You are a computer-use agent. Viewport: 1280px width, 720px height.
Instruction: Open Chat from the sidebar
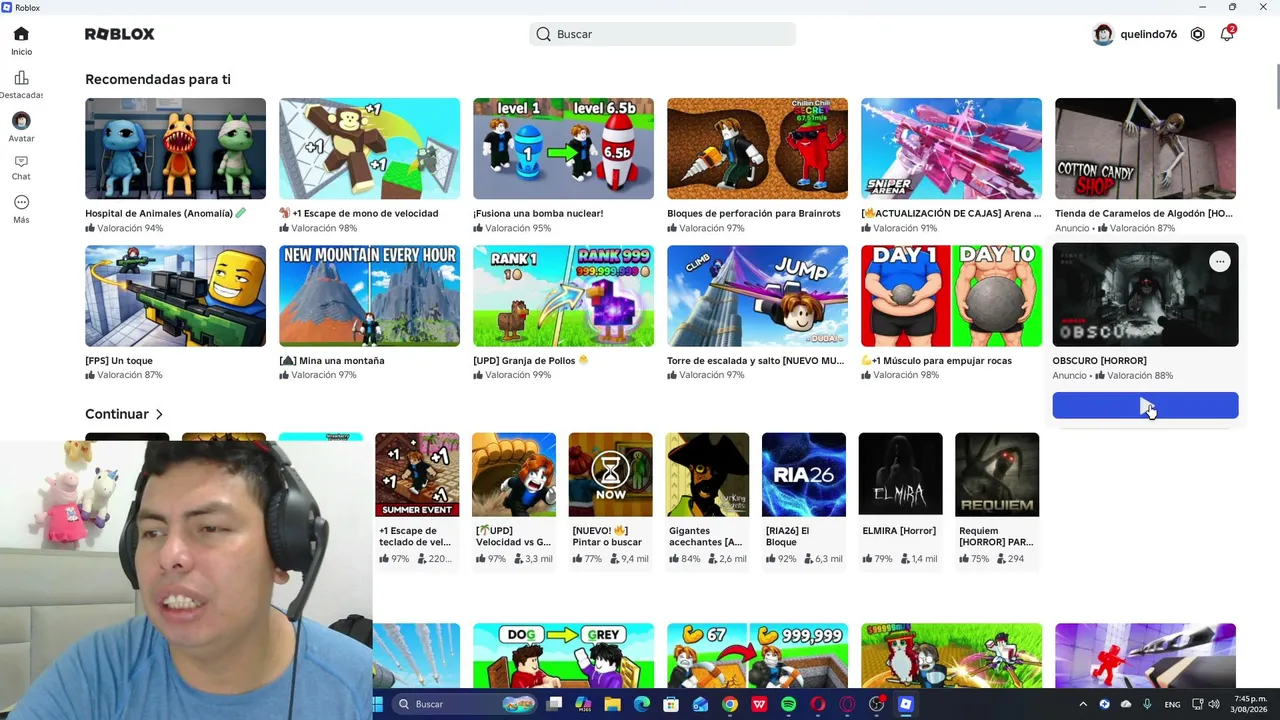click(x=21, y=168)
